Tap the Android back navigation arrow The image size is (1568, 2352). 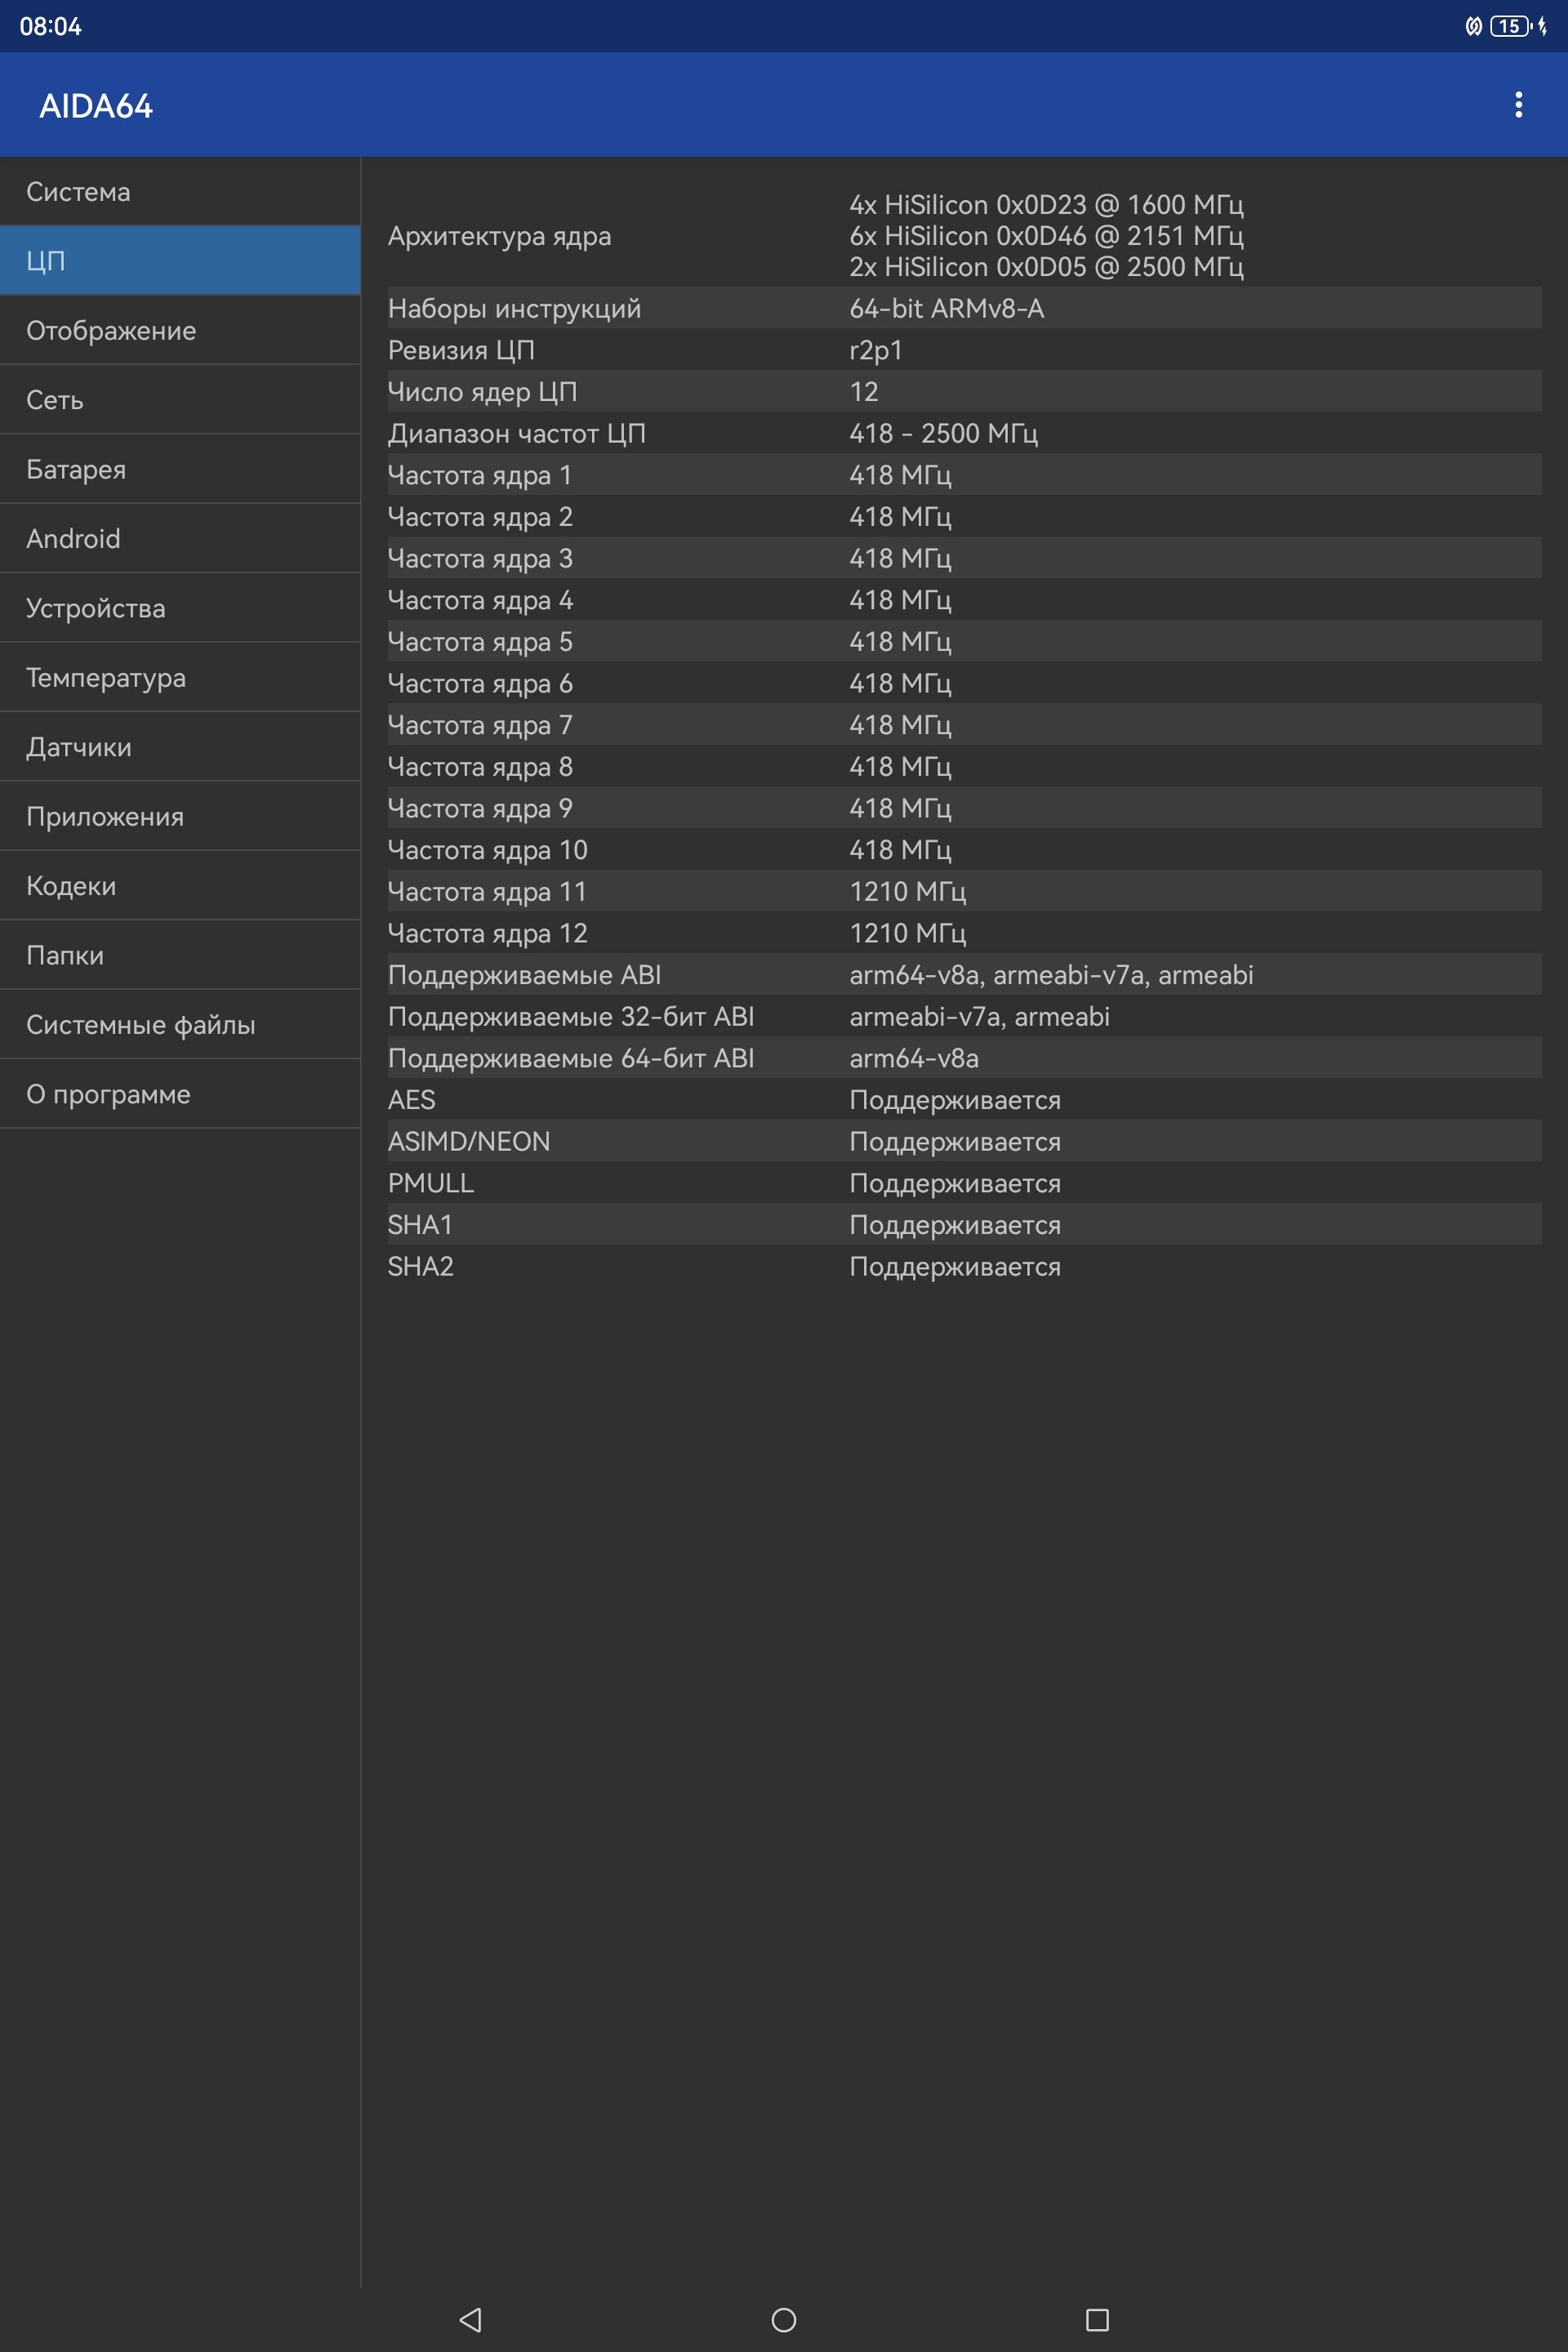(470, 2319)
